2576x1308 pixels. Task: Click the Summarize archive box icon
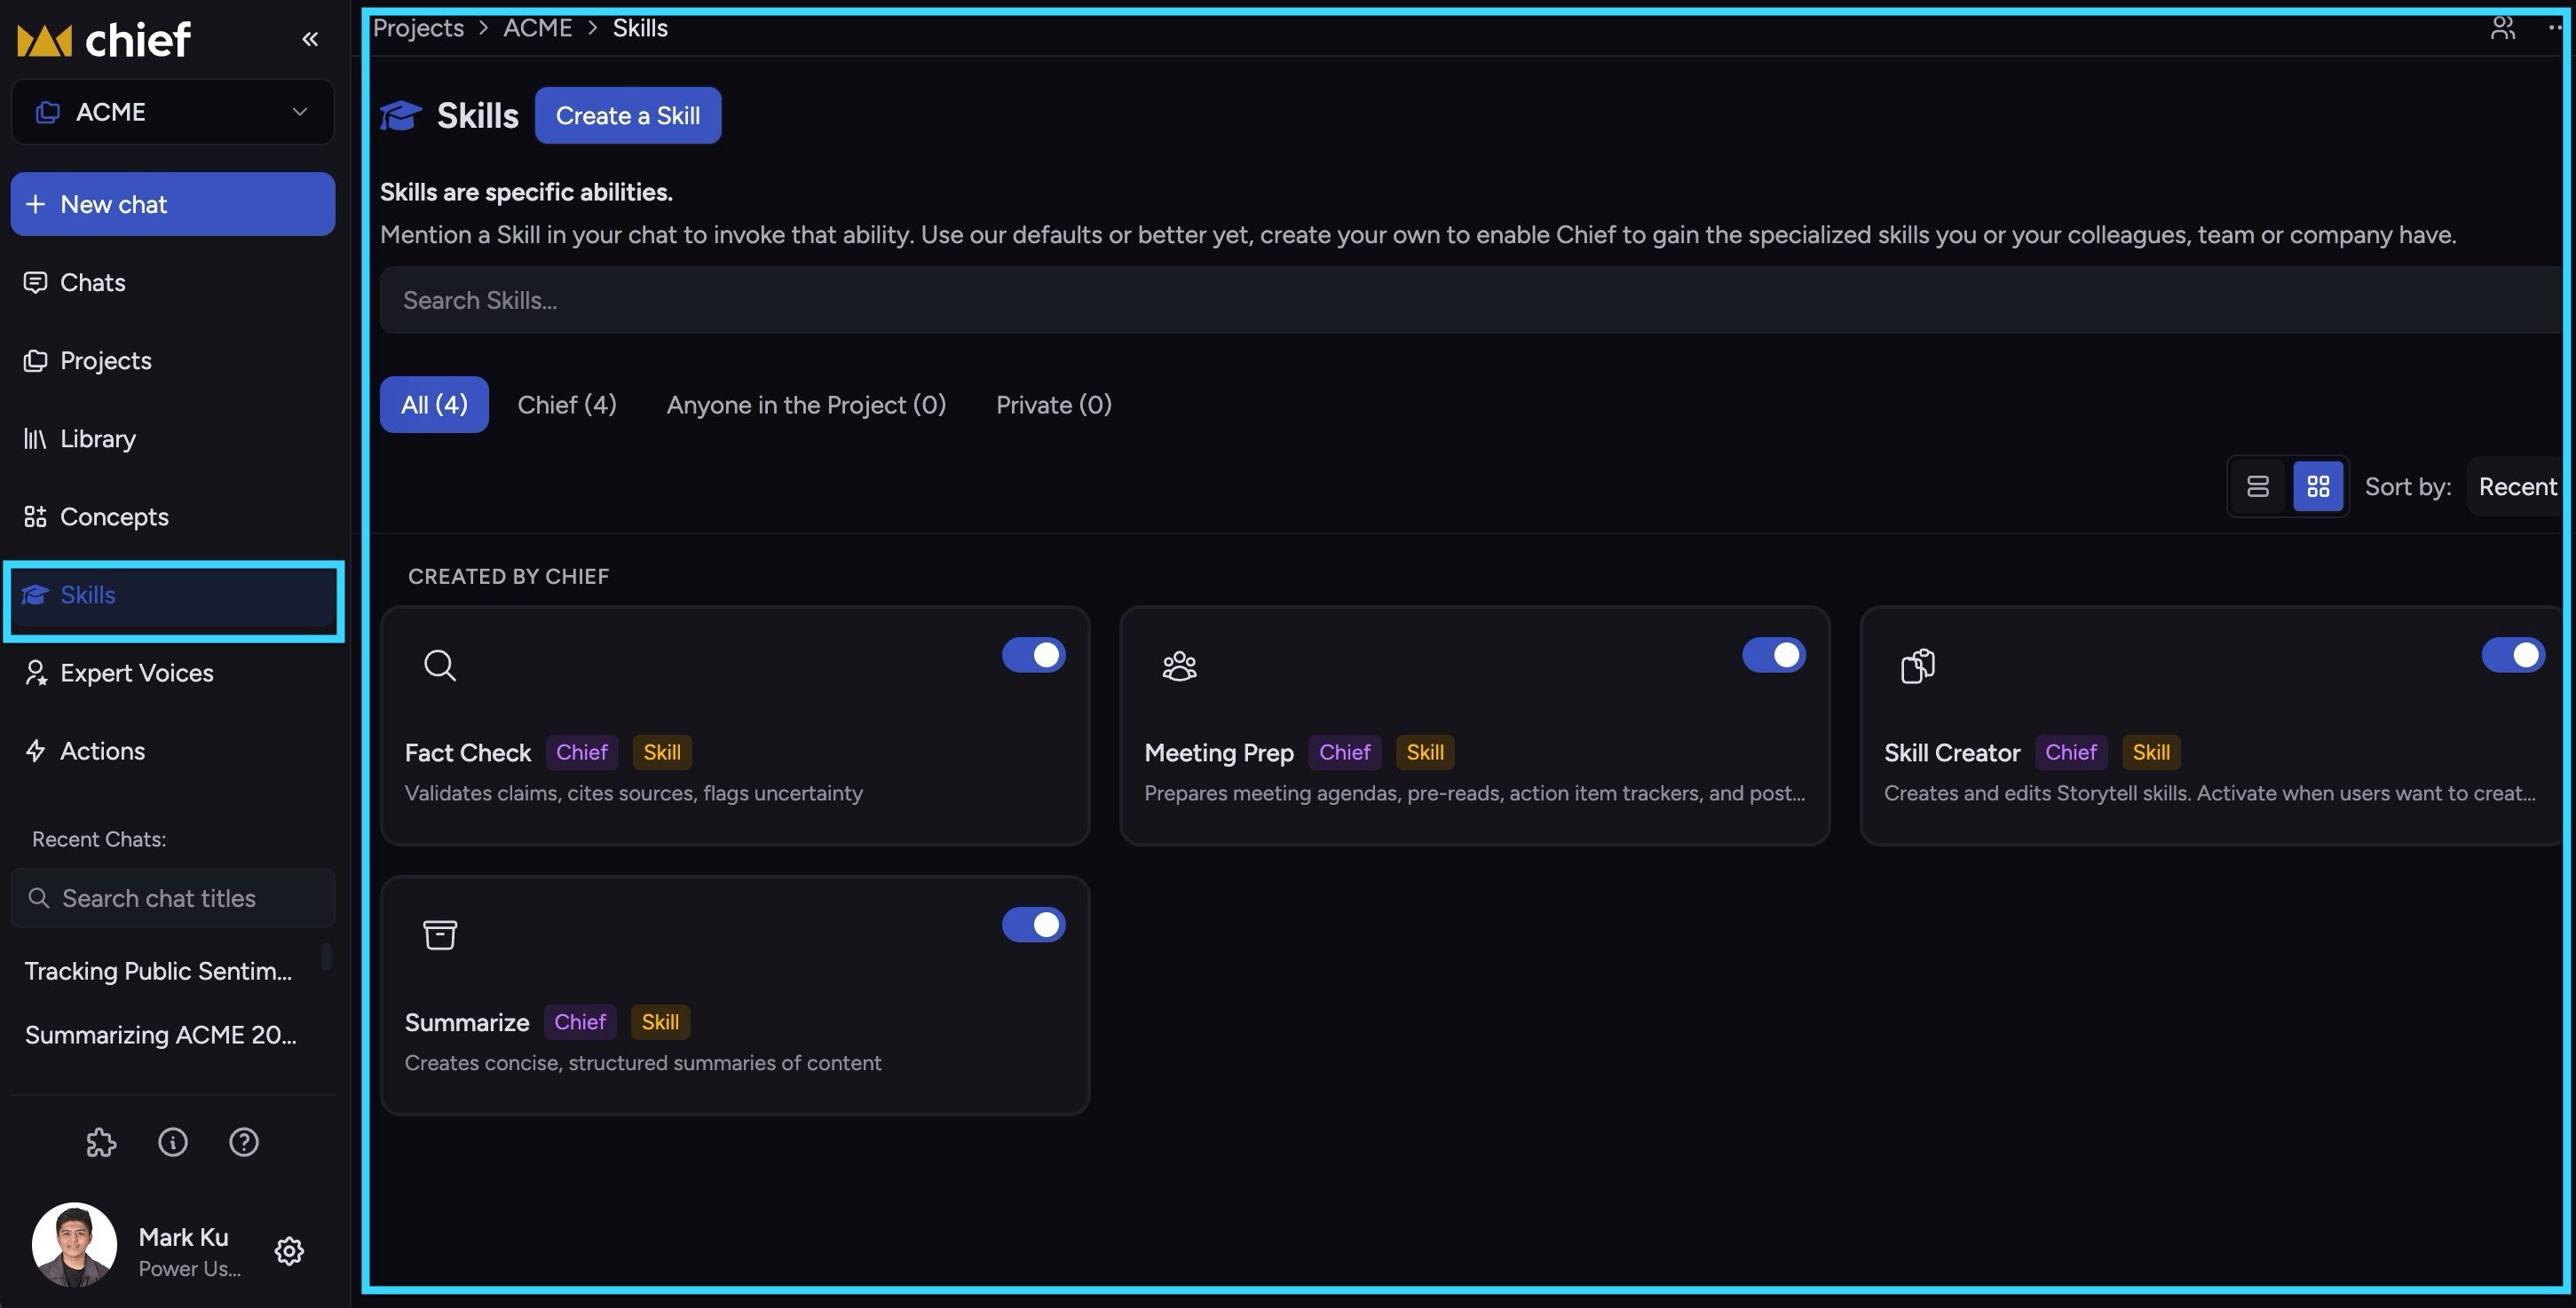tap(440, 935)
